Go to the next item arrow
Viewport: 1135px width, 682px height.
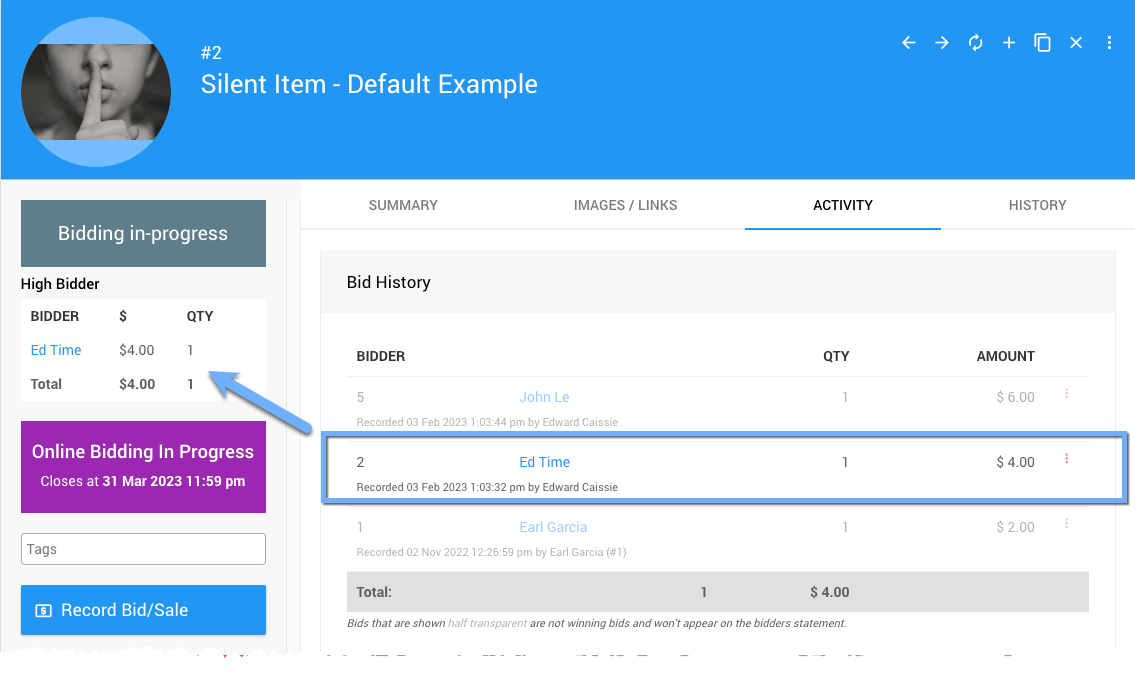(x=942, y=43)
